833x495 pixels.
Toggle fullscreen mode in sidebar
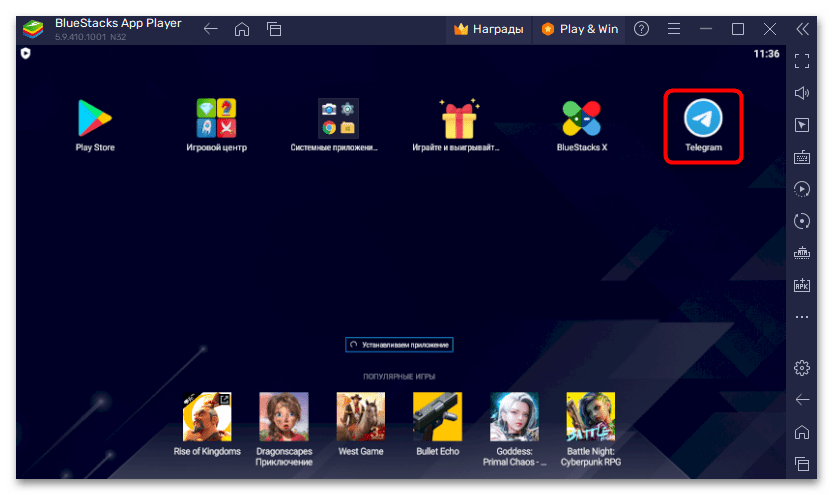[802, 61]
